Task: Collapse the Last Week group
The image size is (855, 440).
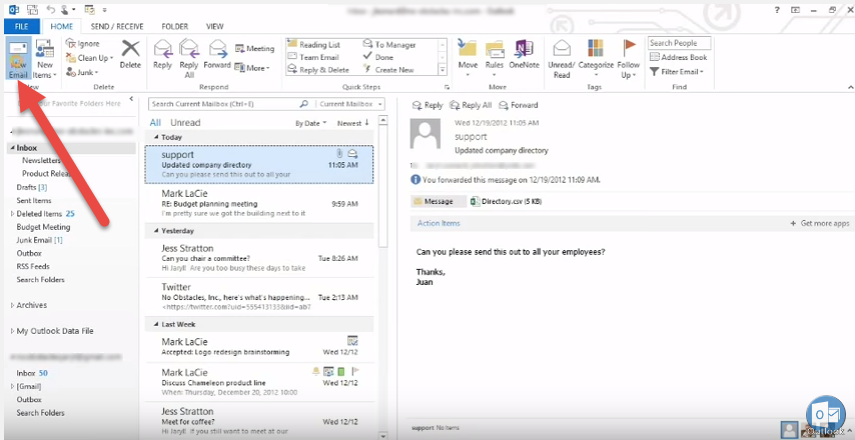Action: 157,324
